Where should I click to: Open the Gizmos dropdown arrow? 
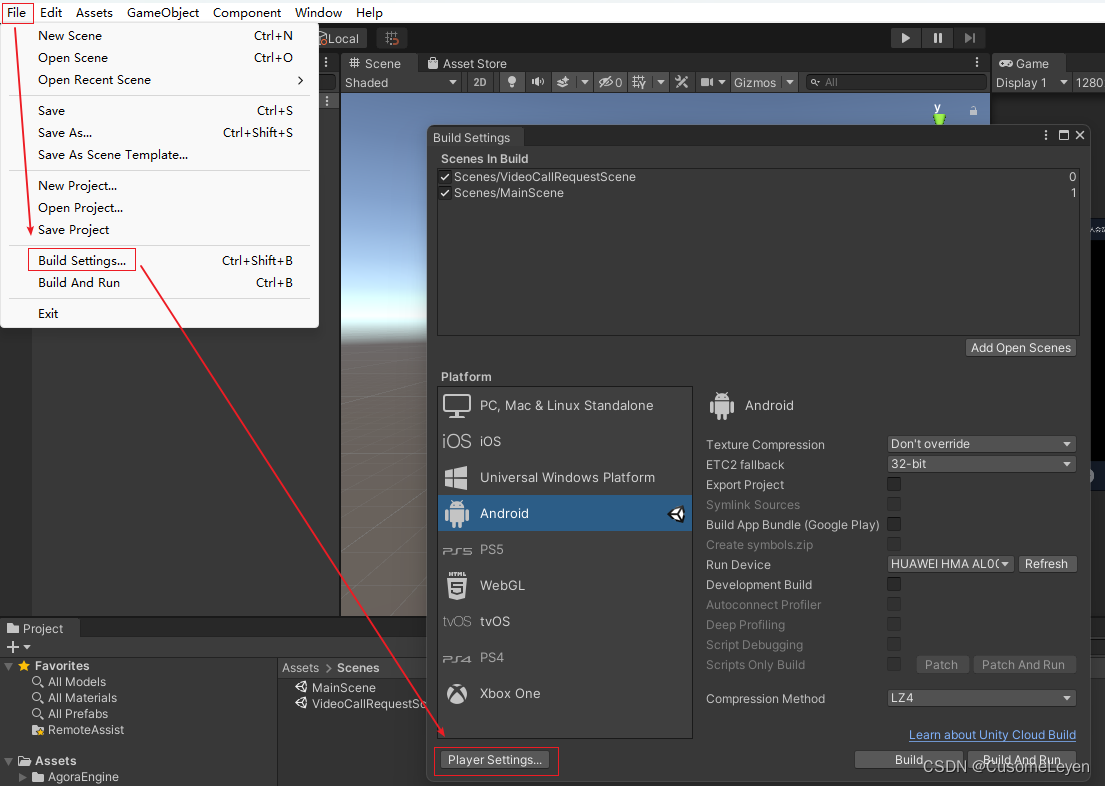790,82
